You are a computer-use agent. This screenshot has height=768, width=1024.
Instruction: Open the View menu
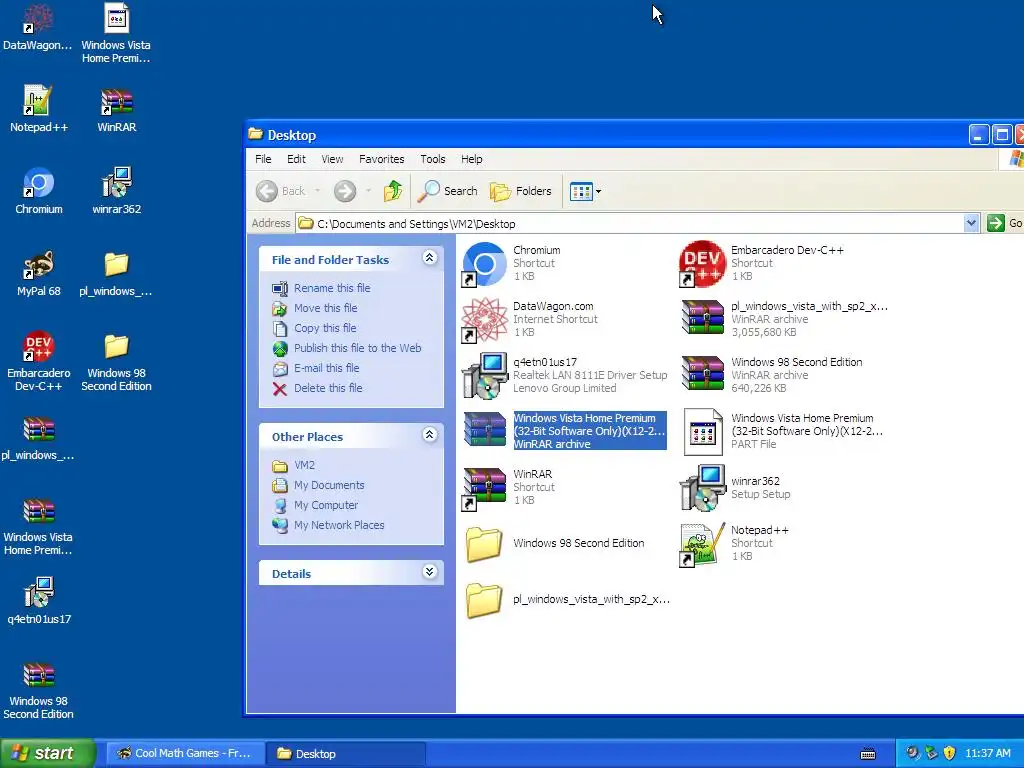332,159
